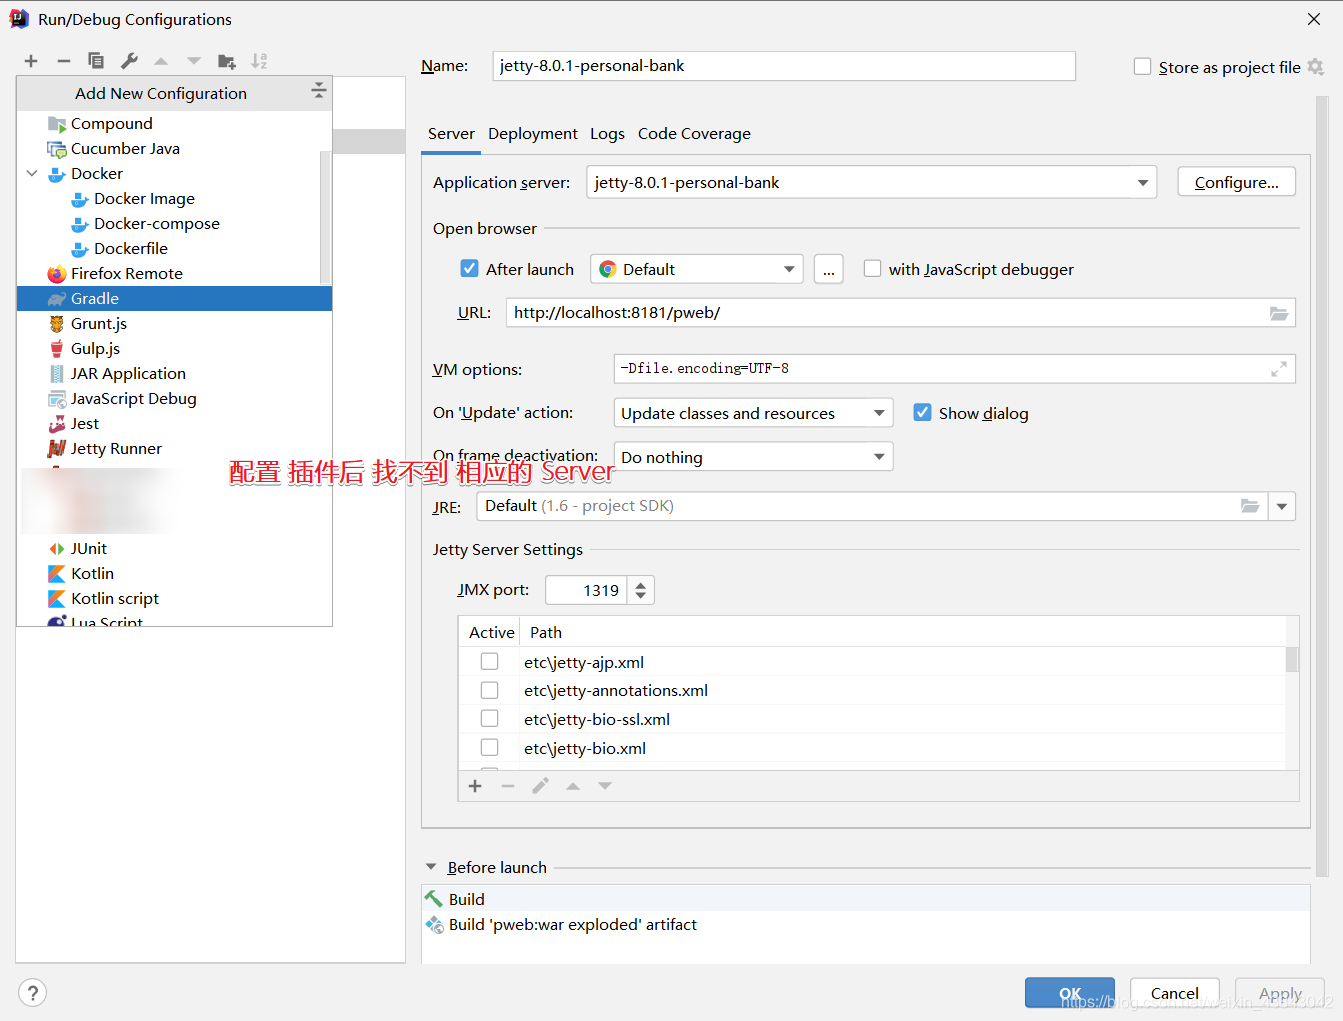This screenshot has height=1021, width=1343.
Task: Click the browser ellipsis button
Action: [829, 270]
